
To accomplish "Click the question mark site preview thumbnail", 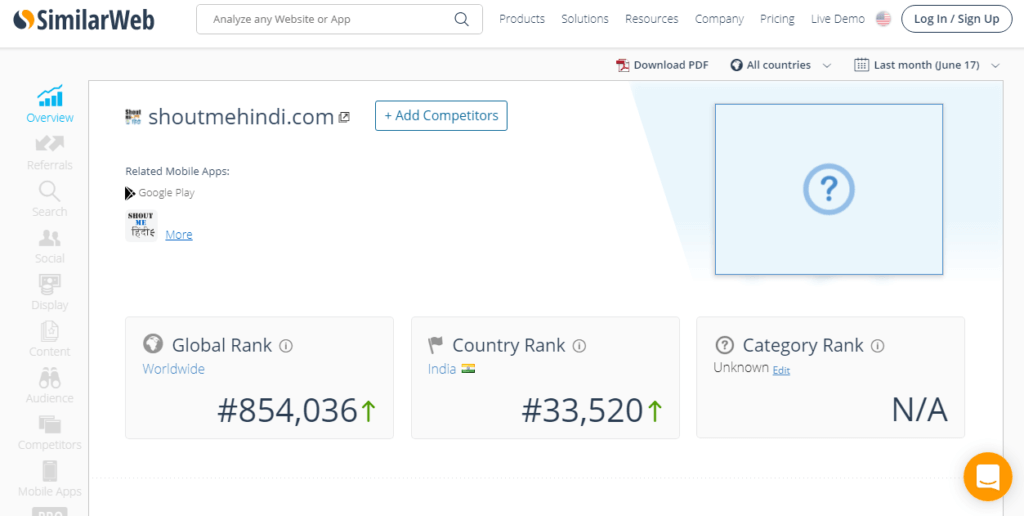I will pyautogui.click(x=829, y=189).
